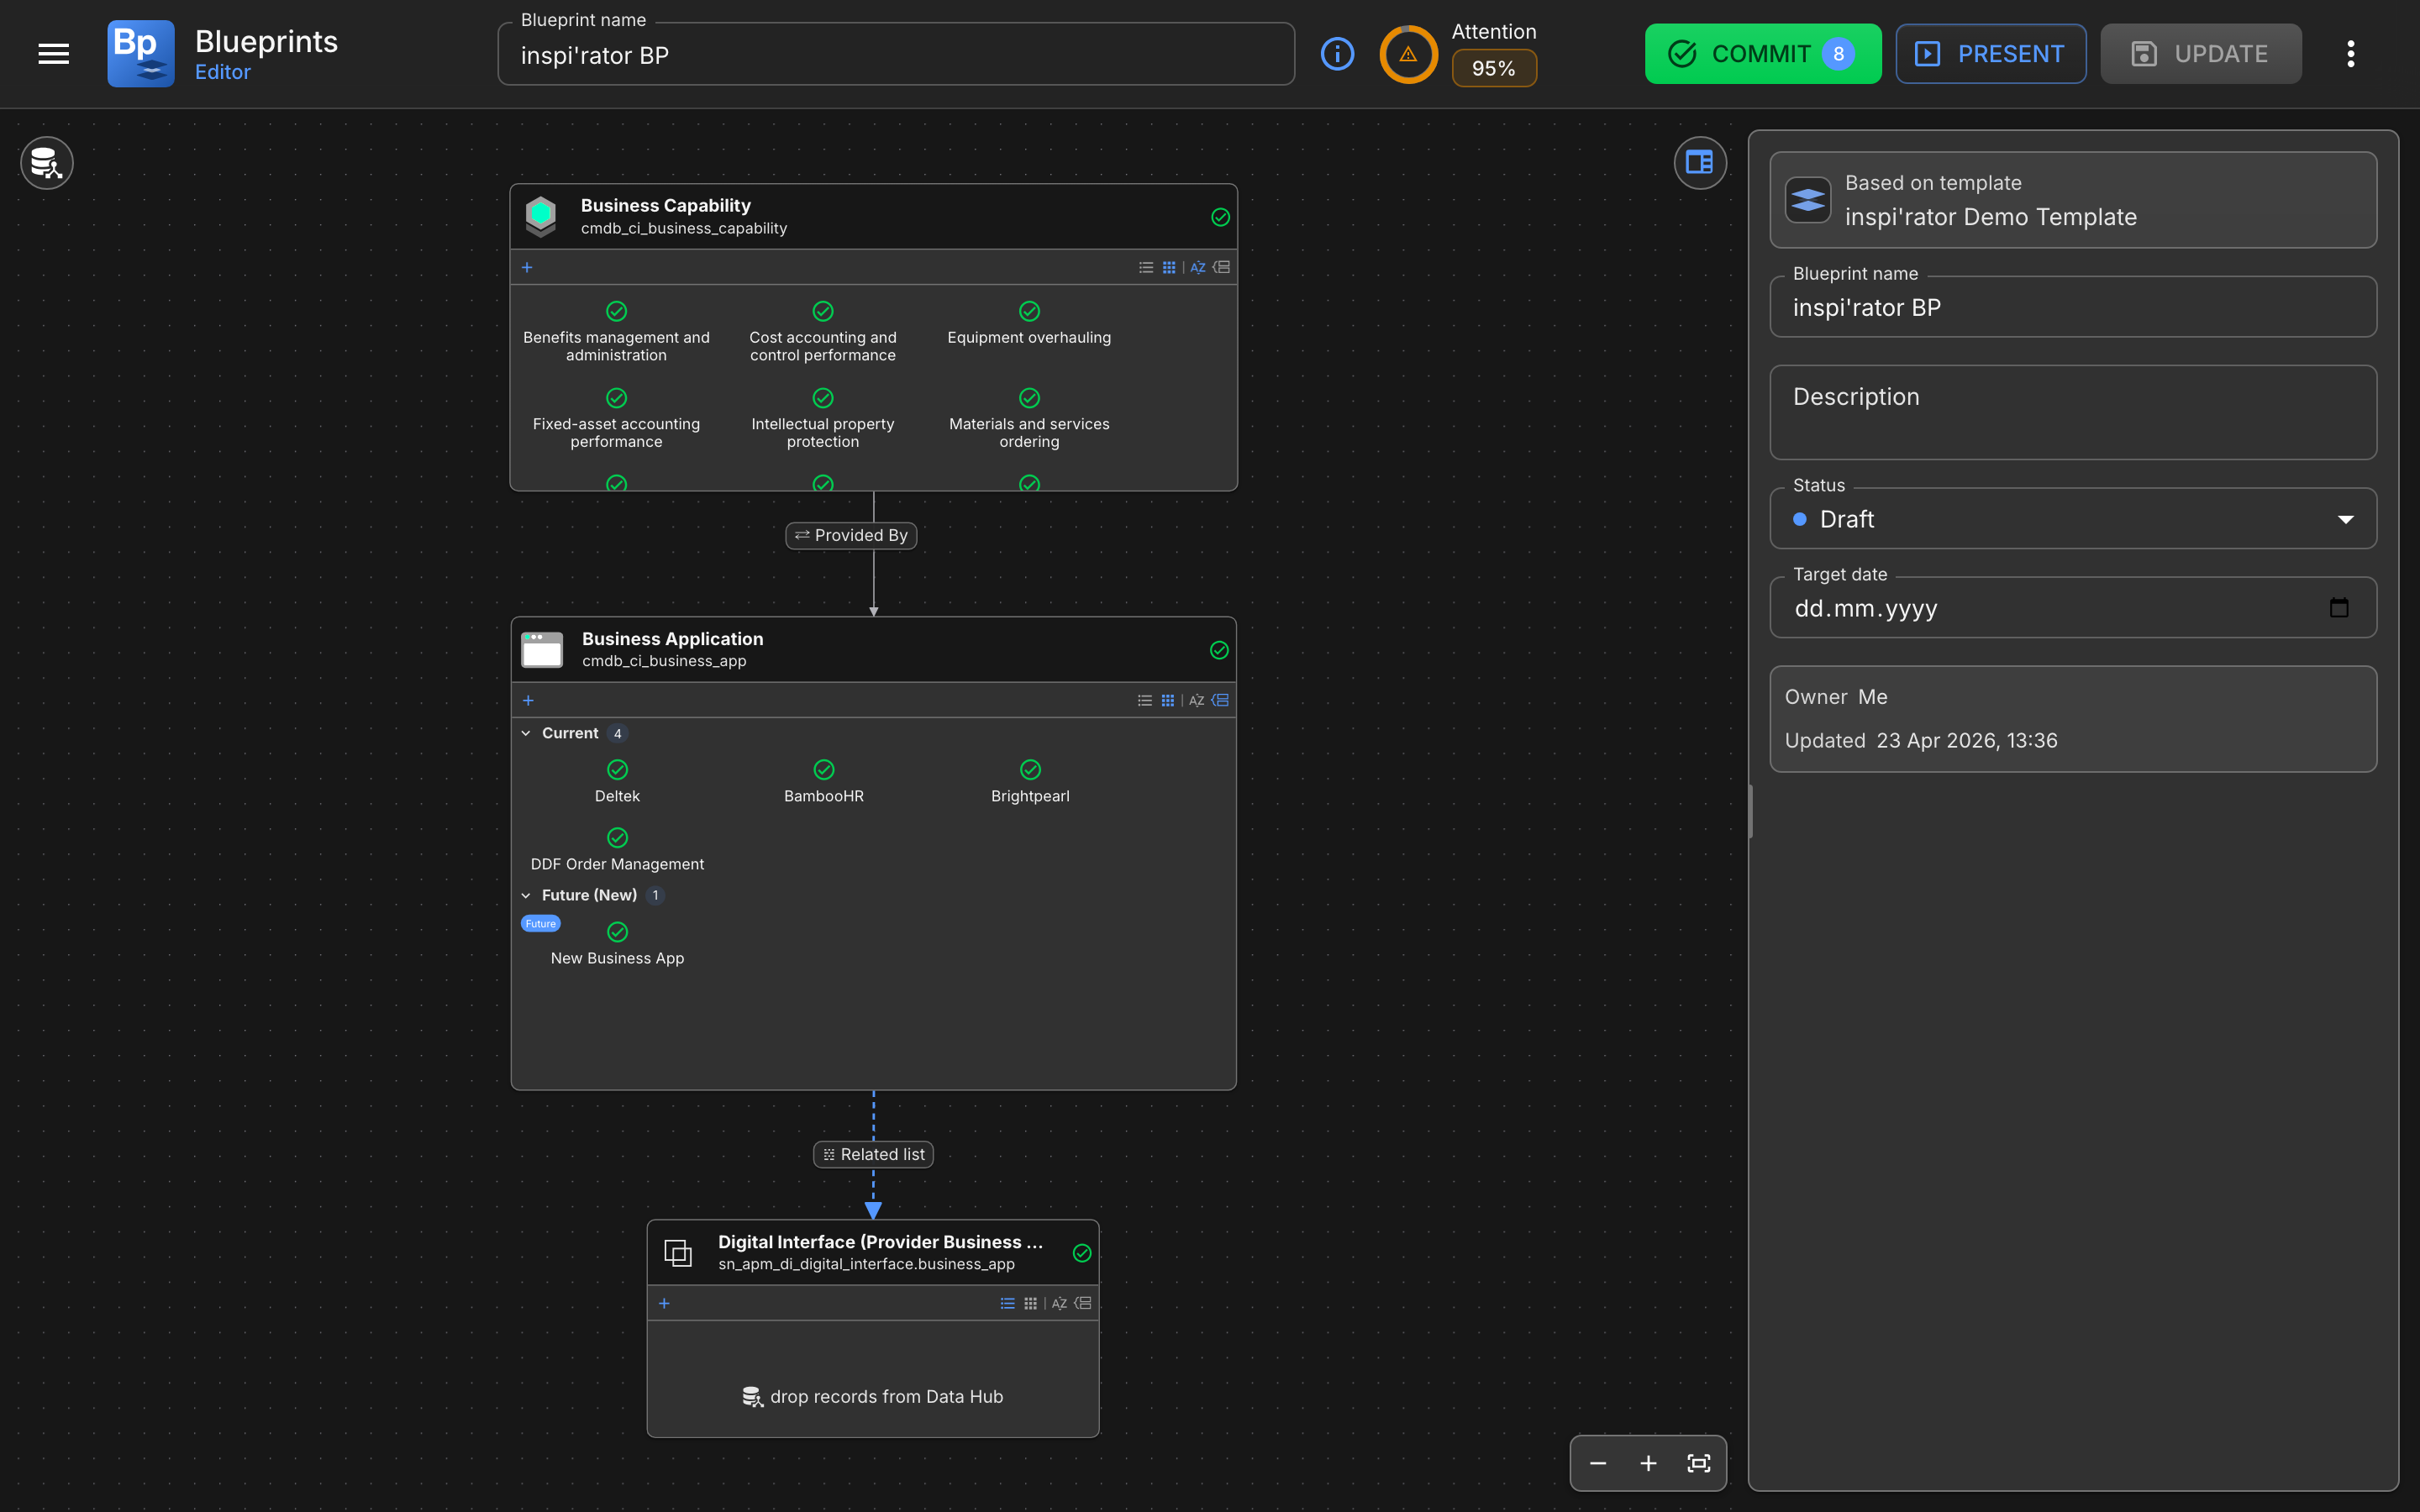Image resolution: width=2420 pixels, height=1512 pixels.
Task: Sort Business Application records A-Z
Action: click(x=1196, y=700)
